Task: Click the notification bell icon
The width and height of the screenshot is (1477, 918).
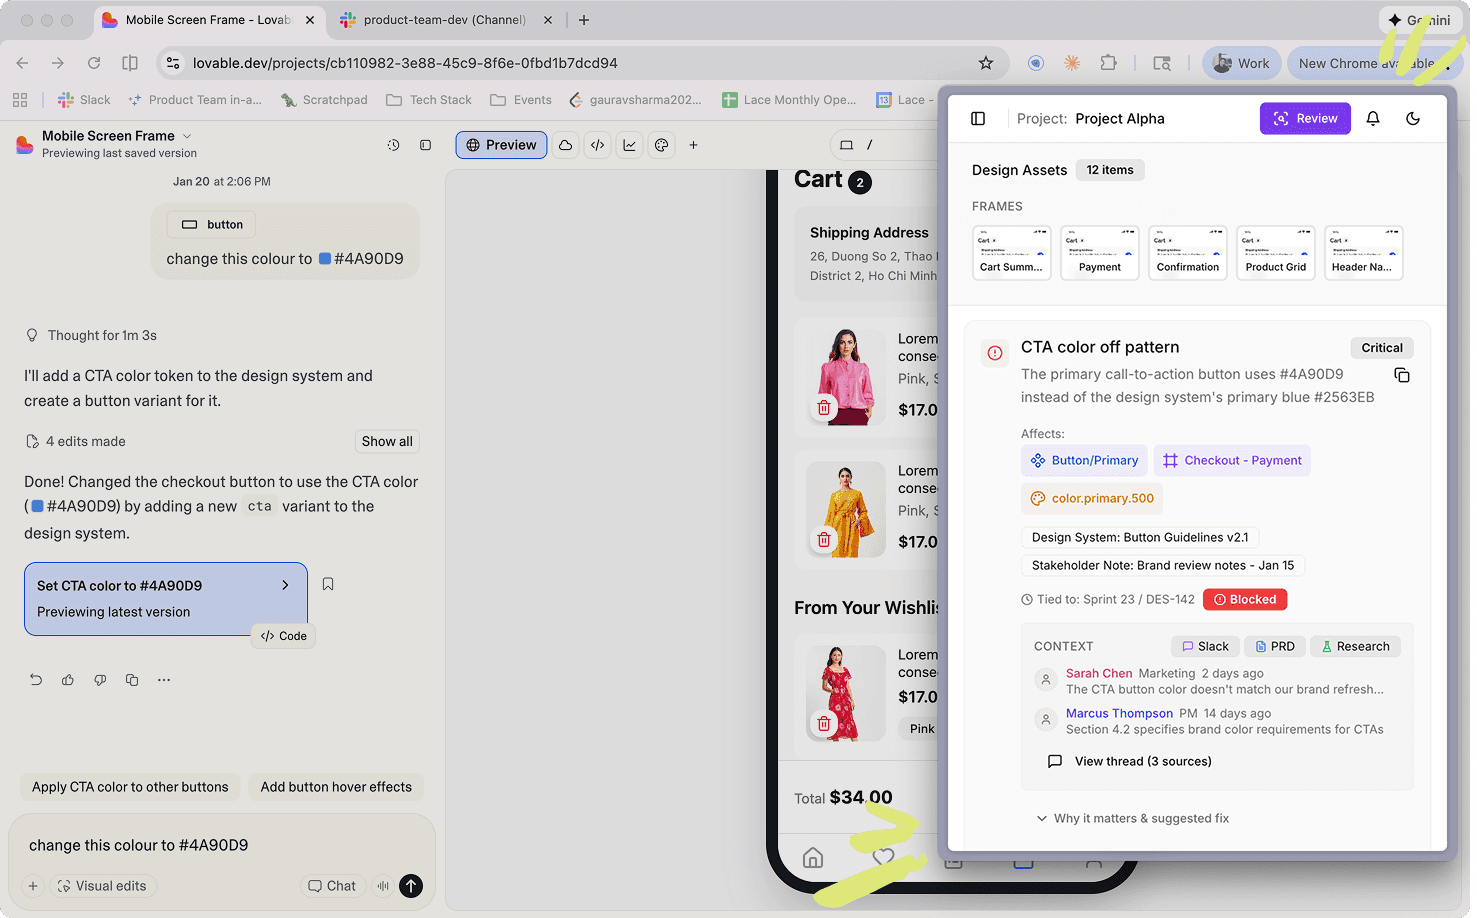Action: click(1373, 118)
